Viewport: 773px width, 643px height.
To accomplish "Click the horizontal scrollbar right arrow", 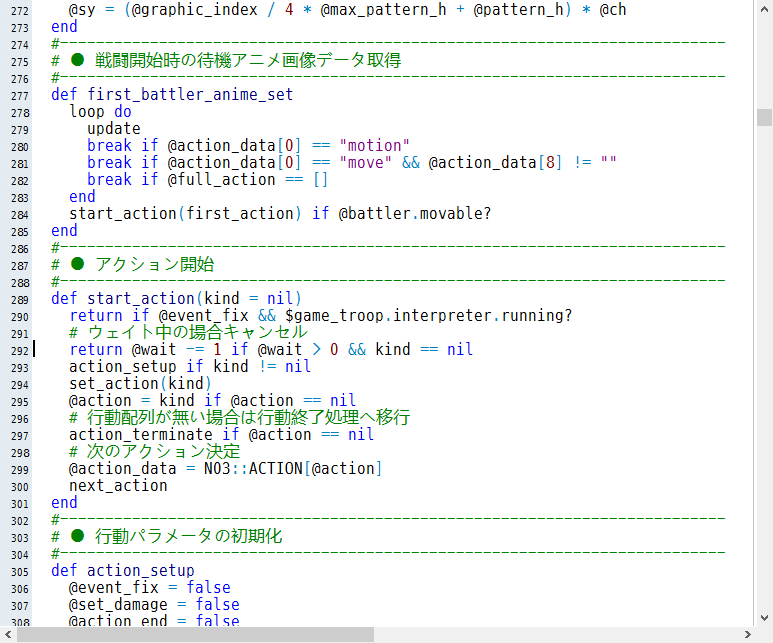I will pos(748,635).
